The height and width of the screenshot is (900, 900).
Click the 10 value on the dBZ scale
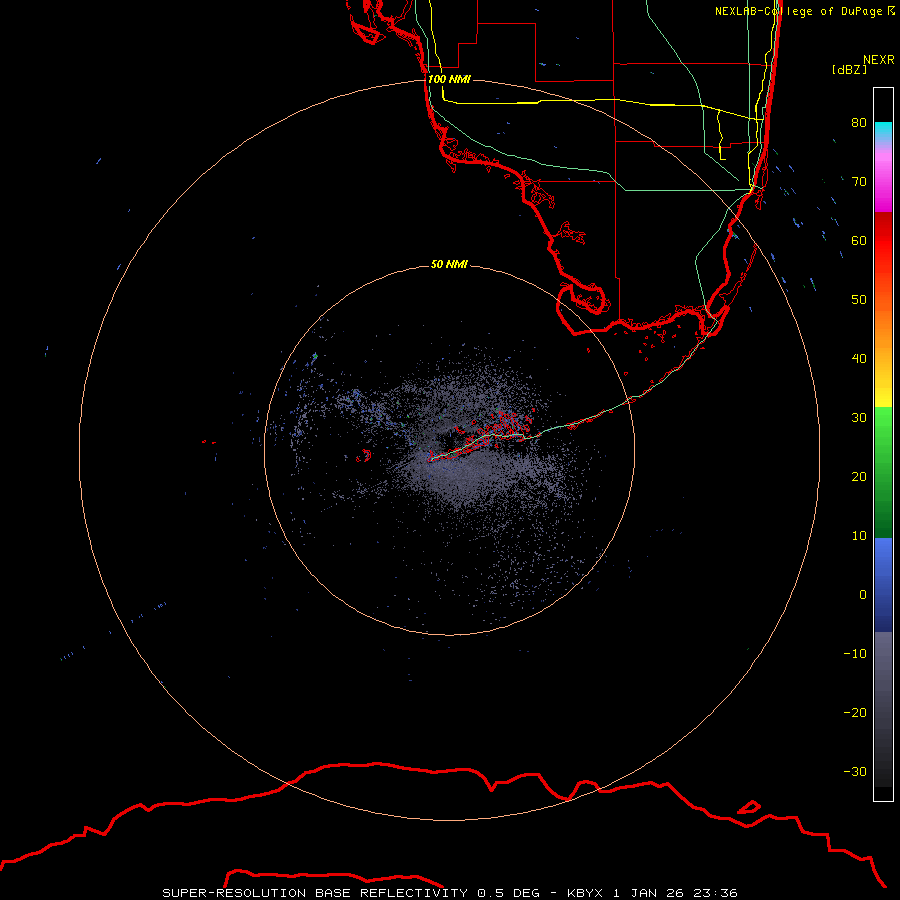click(859, 536)
